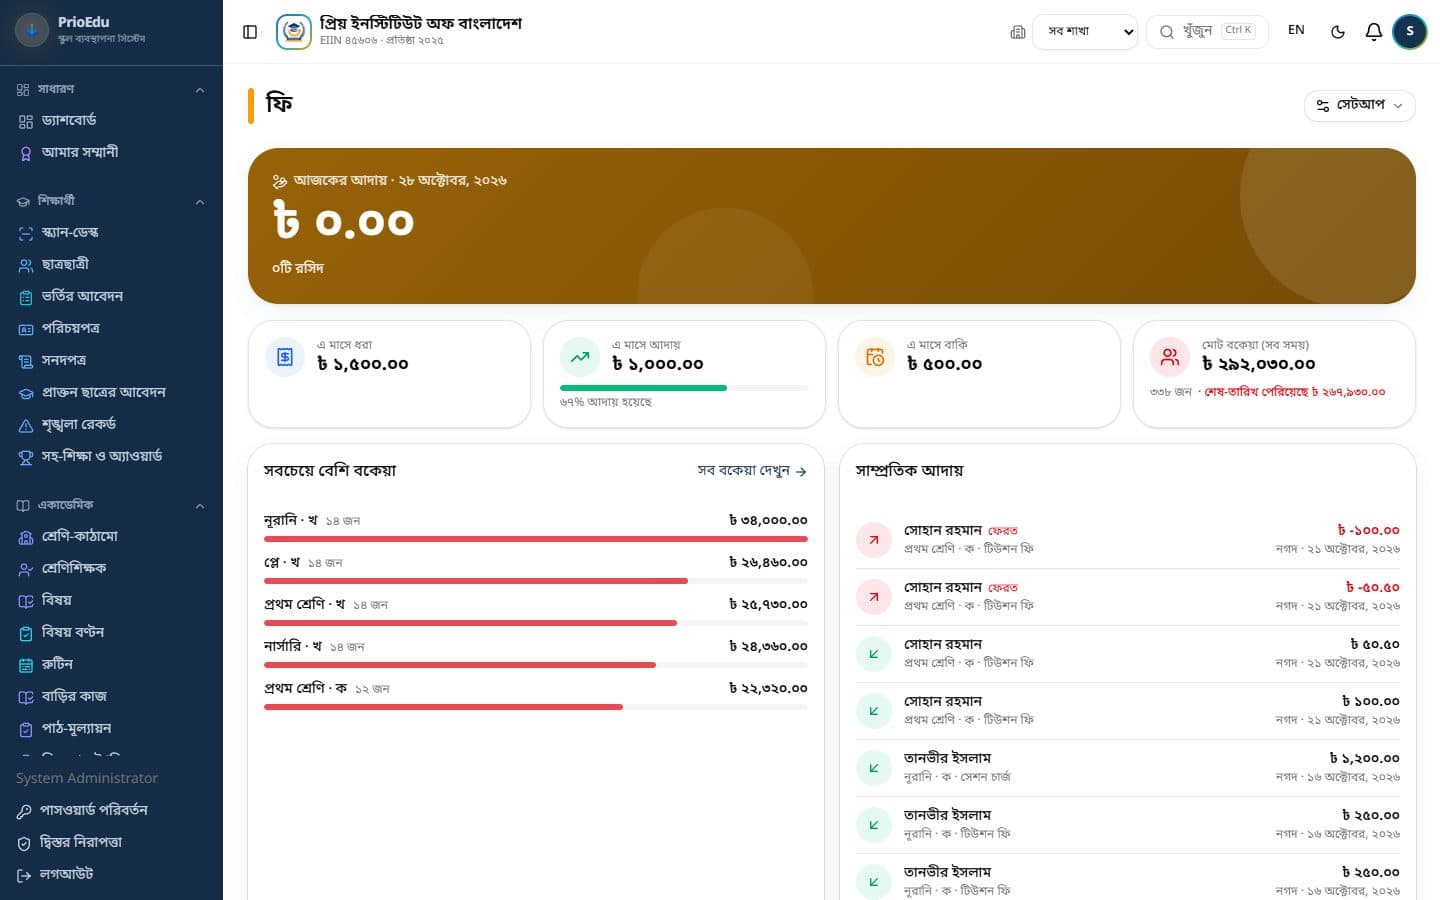Switch language with the EN button
1440x900 pixels.
pos(1296,31)
